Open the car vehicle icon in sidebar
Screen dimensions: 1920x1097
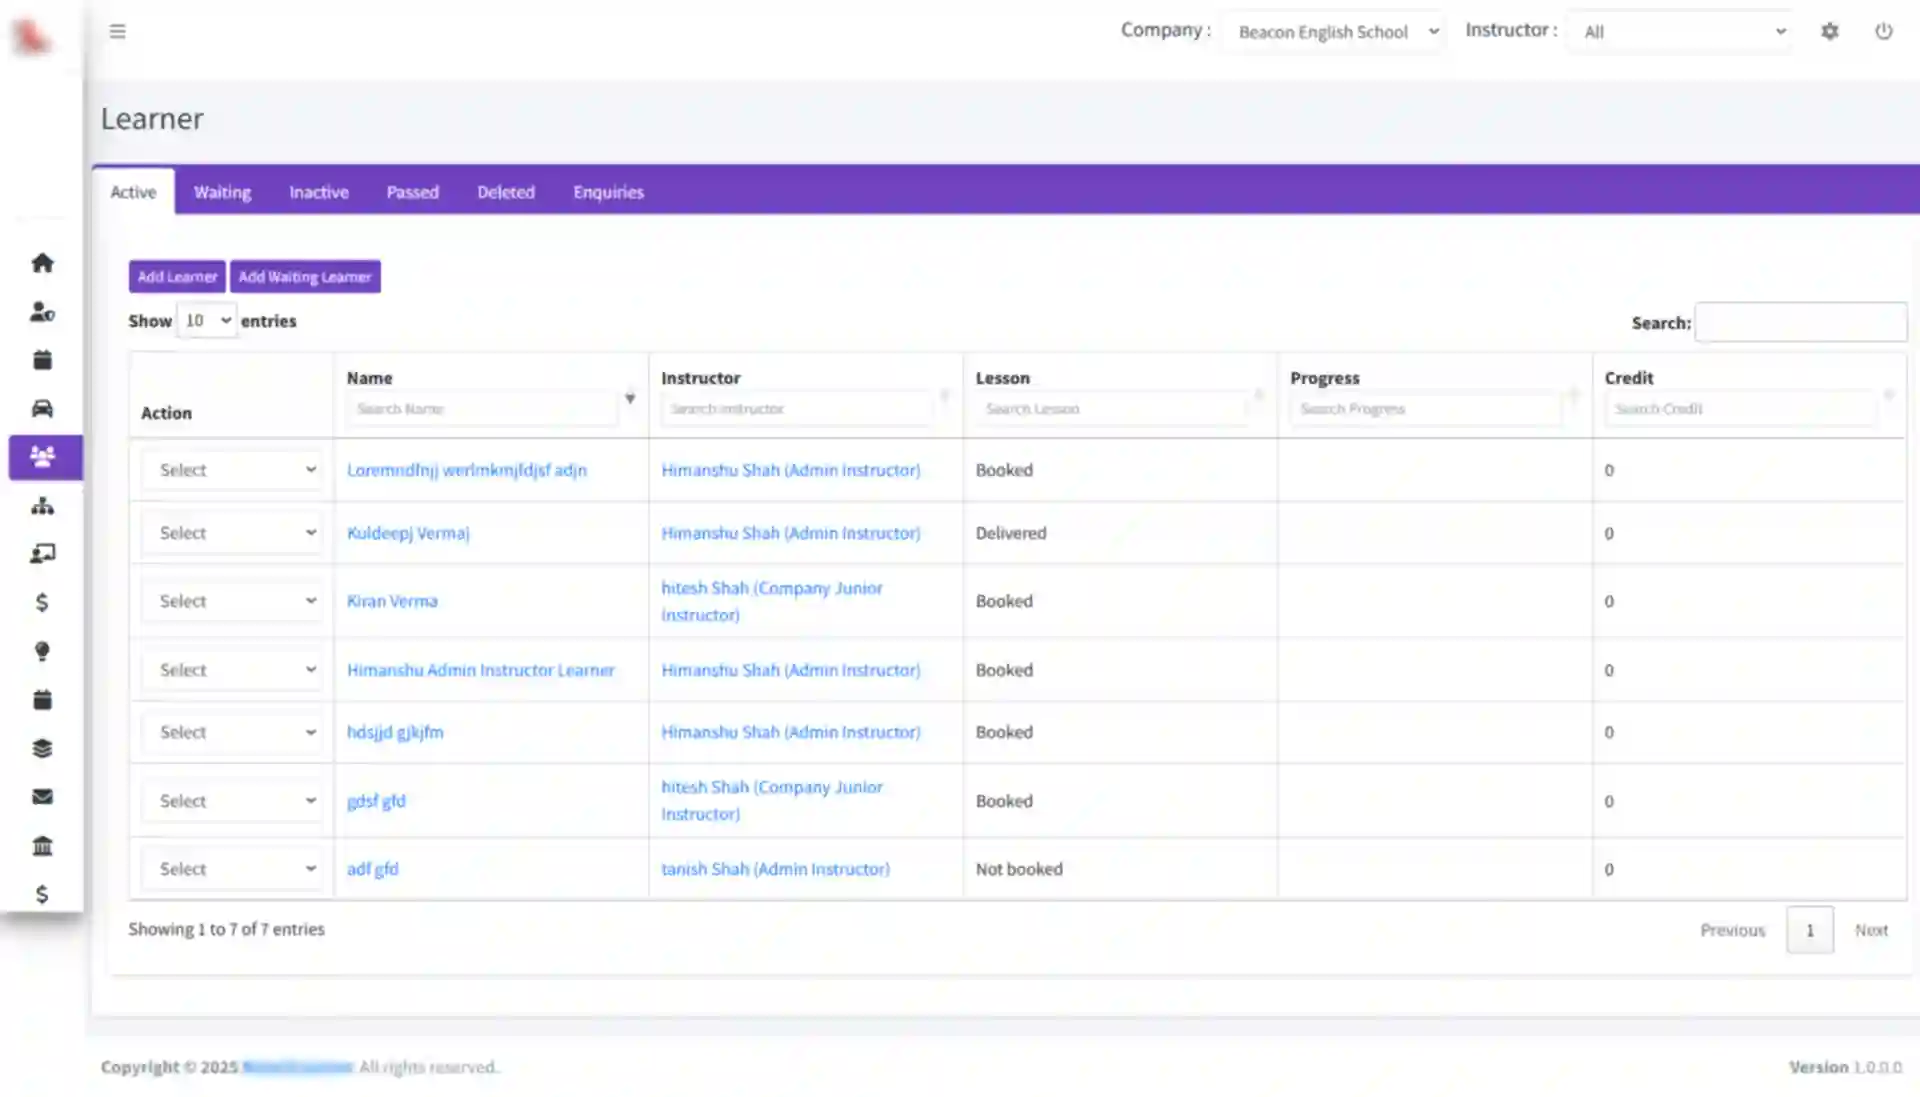[x=42, y=408]
